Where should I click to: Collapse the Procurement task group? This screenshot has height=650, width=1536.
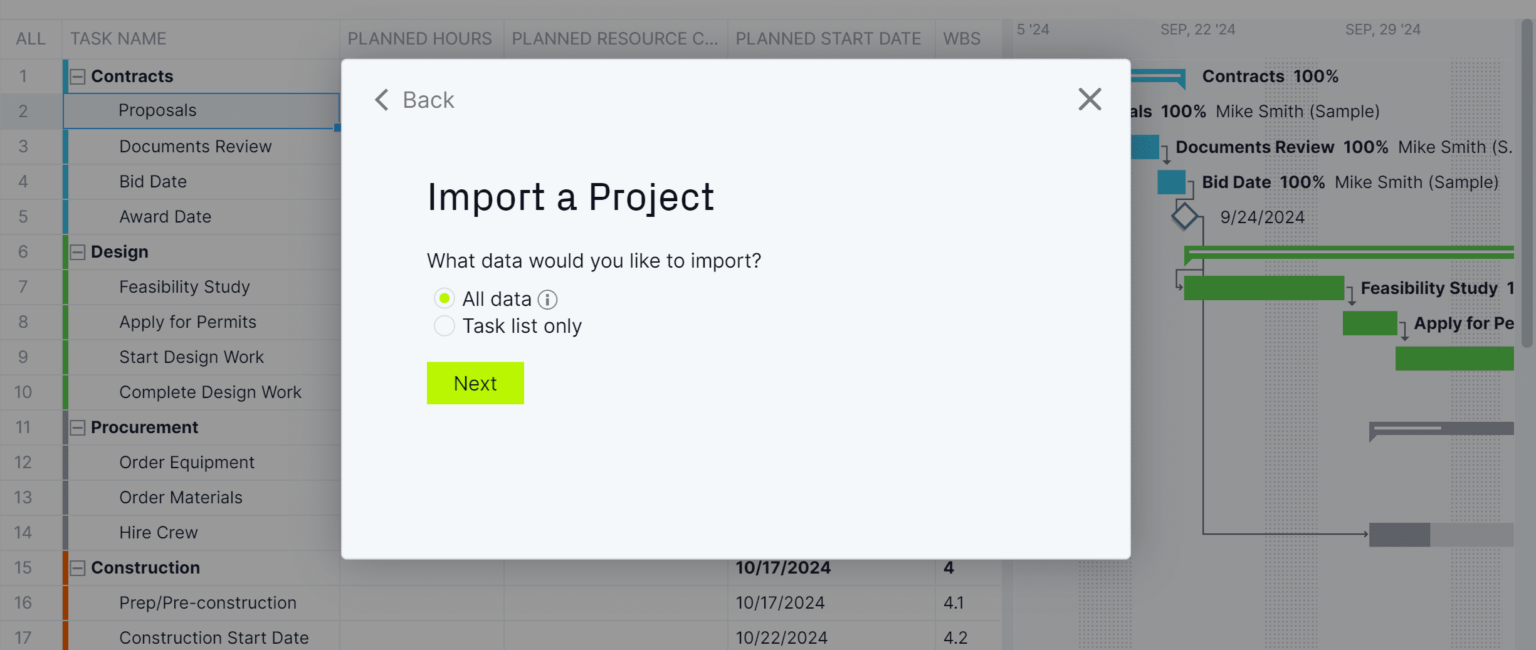tap(78, 427)
